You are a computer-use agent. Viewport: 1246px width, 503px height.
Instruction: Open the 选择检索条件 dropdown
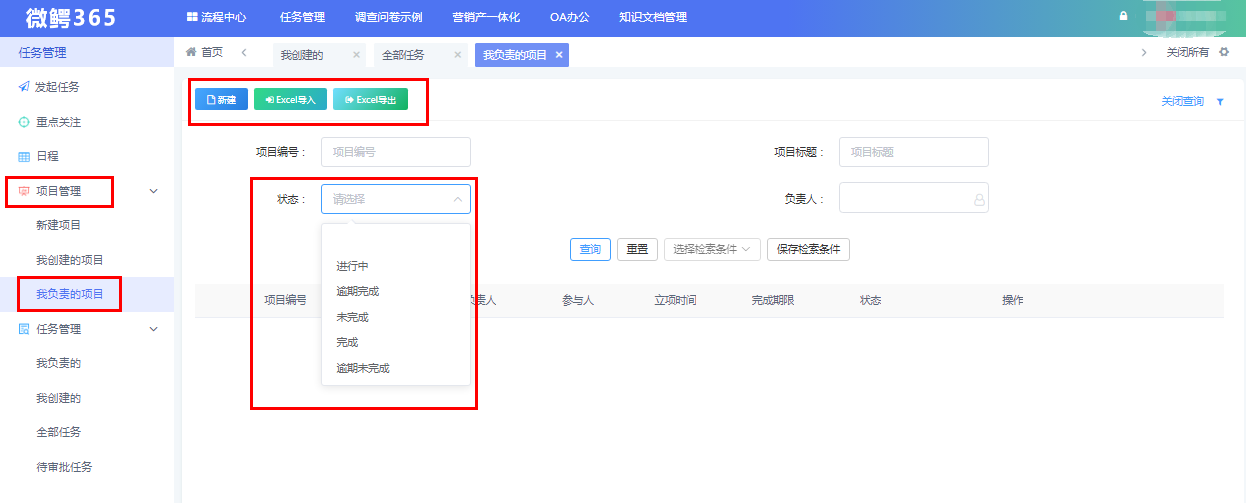(712, 249)
